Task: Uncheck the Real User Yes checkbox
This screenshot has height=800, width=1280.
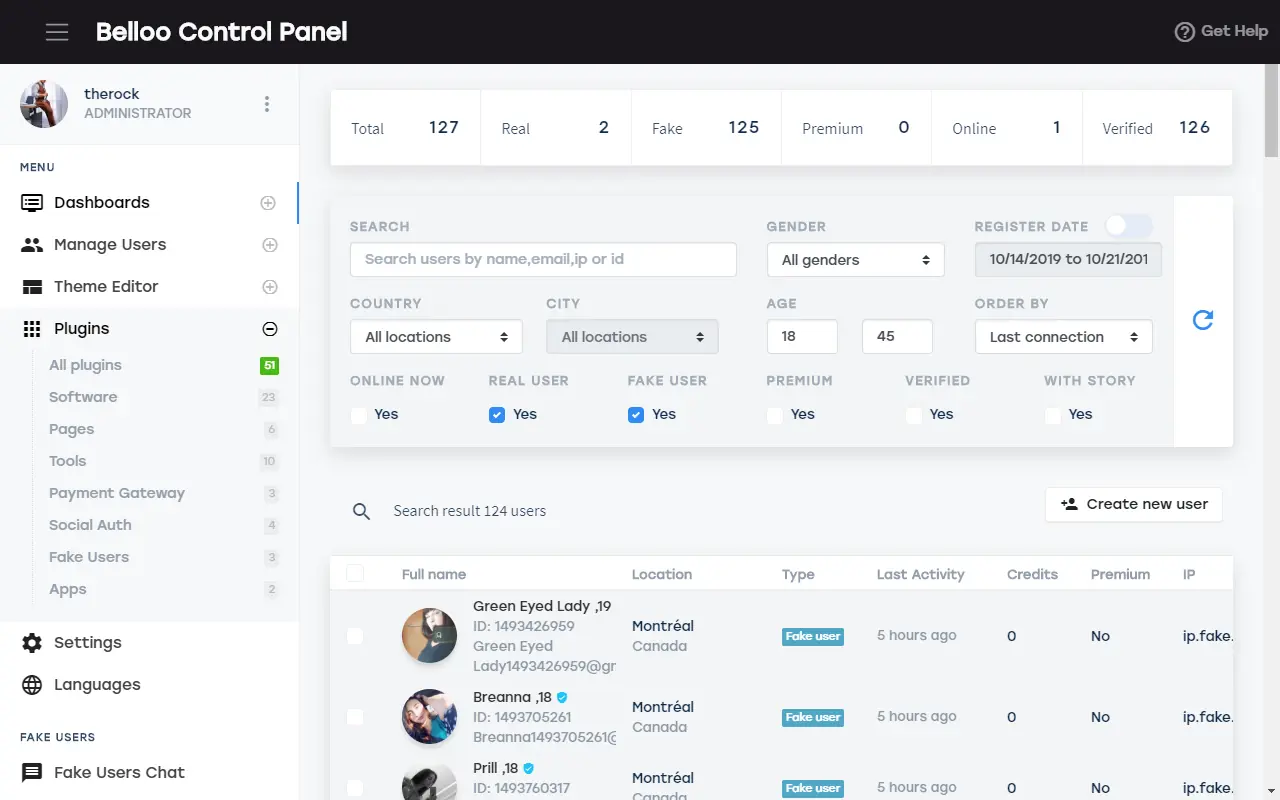Action: [497, 415]
